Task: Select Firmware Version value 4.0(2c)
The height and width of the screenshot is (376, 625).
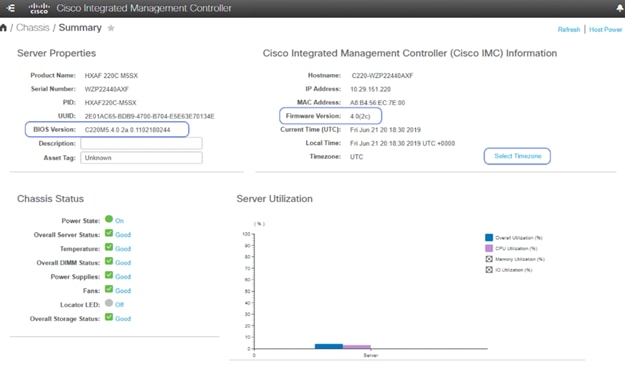Action: pos(360,116)
